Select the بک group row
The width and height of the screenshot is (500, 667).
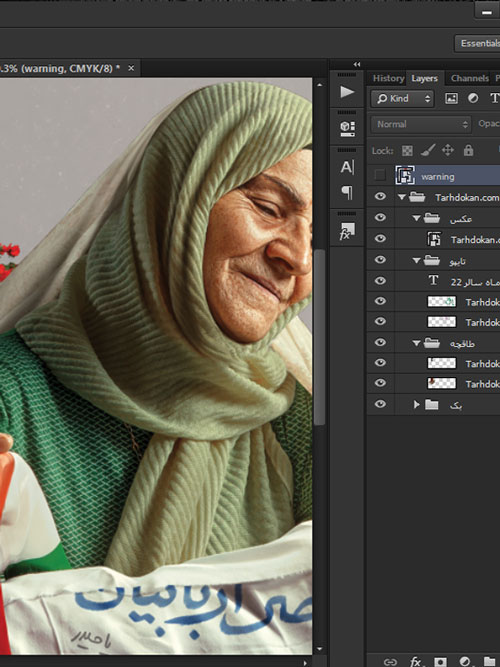click(433, 404)
